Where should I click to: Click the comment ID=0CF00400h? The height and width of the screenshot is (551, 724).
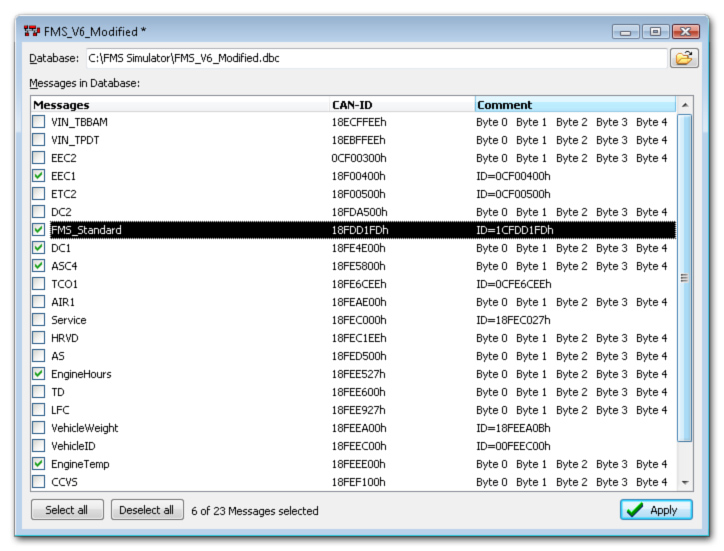(x=513, y=176)
